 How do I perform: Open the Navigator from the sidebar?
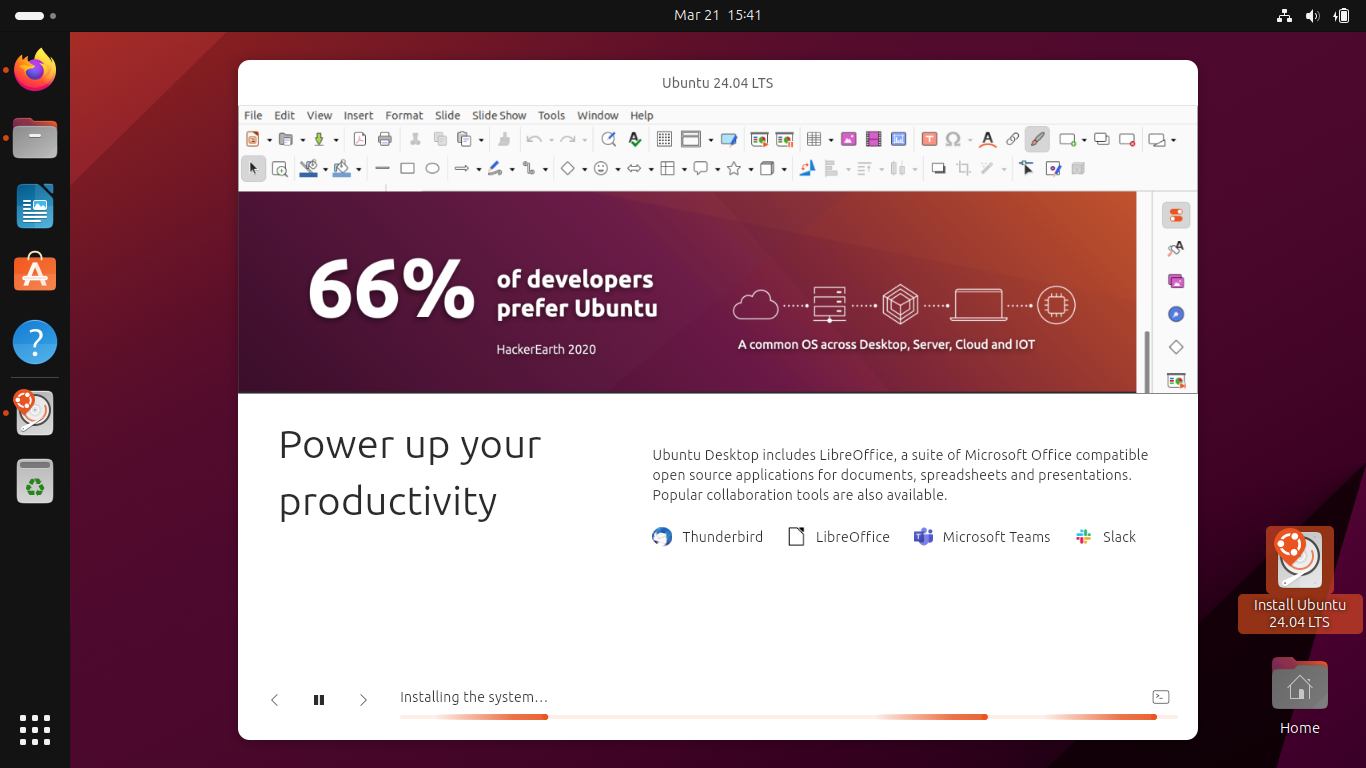point(1175,314)
